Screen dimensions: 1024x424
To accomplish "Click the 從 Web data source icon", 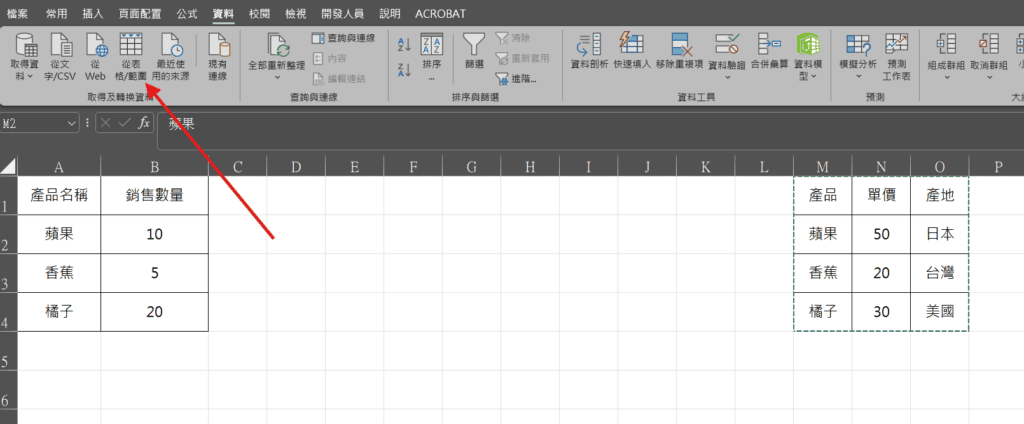I will click(x=96, y=47).
